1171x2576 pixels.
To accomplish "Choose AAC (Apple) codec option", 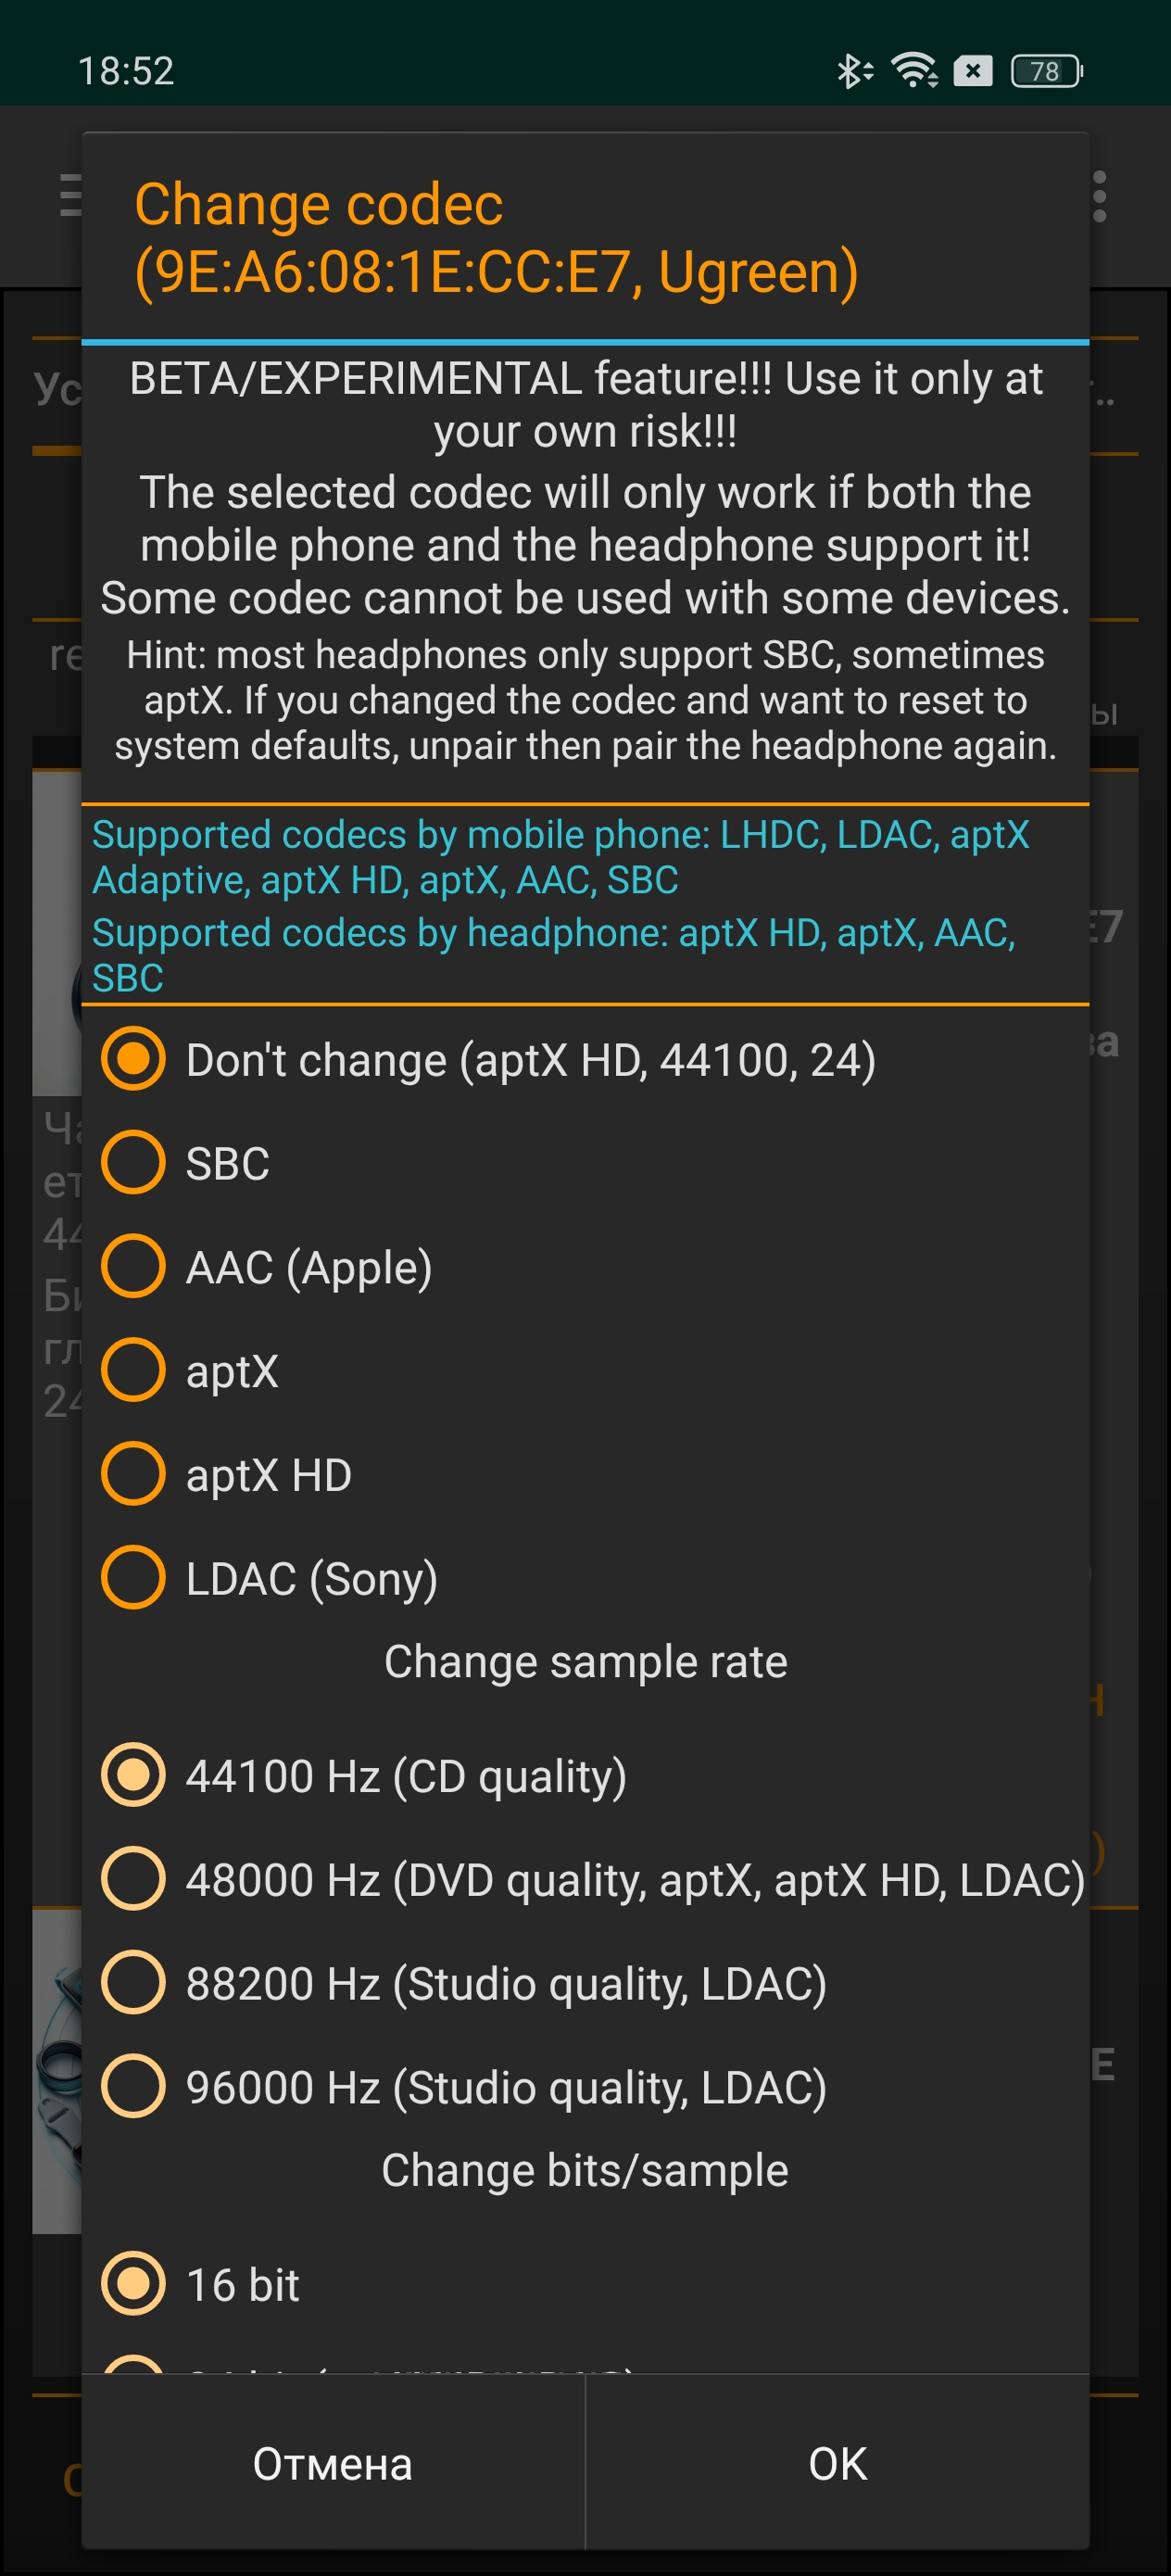I will [133, 1267].
